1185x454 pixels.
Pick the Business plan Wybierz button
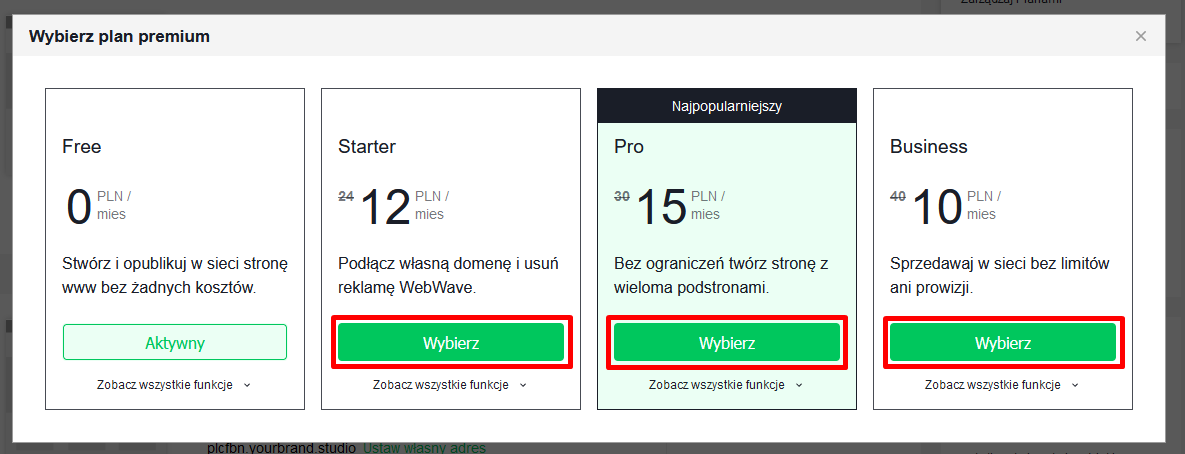1003,342
